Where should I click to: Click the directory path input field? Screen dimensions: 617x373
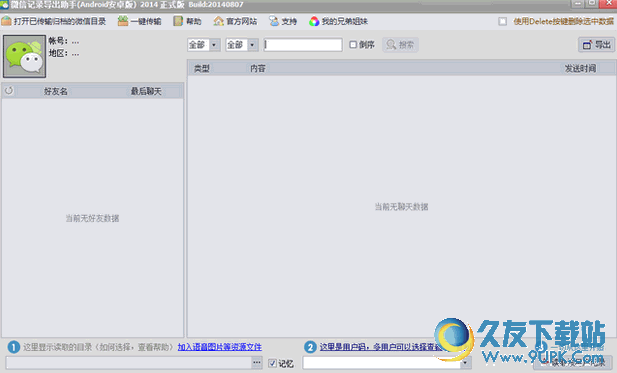(x=129, y=363)
